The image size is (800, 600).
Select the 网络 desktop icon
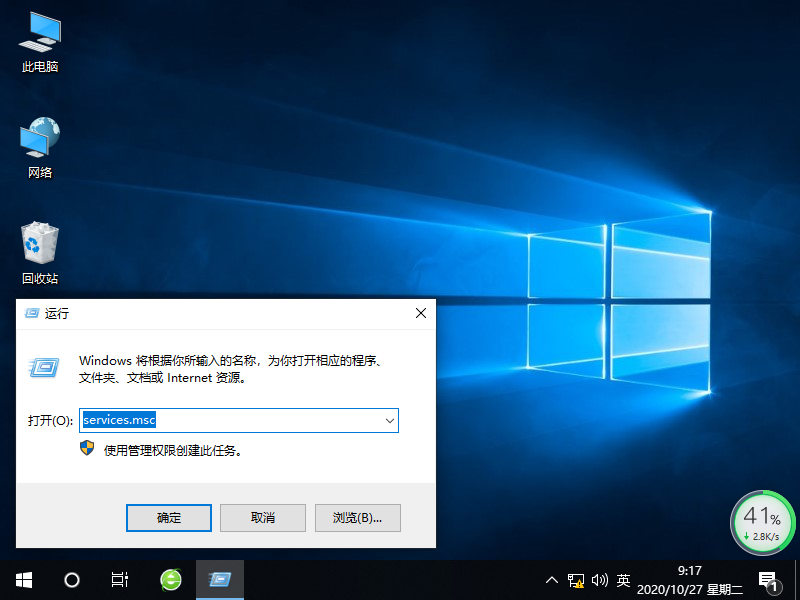tap(40, 148)
